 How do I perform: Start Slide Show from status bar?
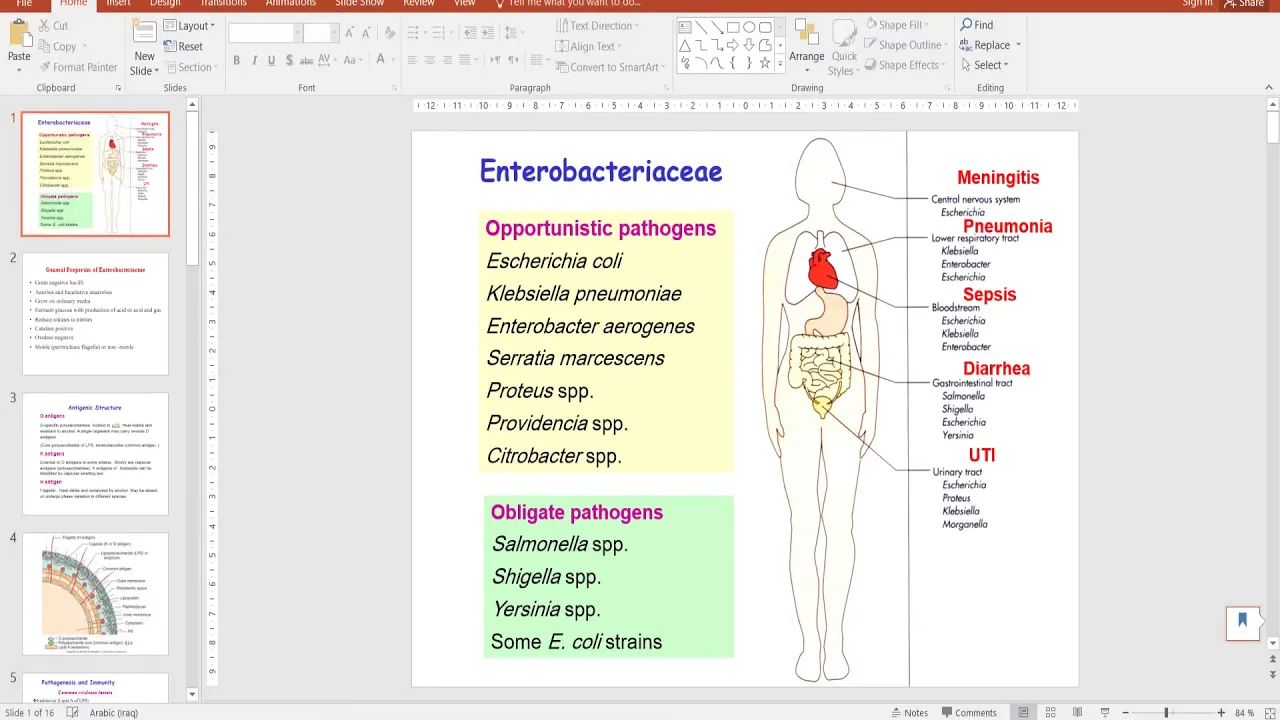(x=1104, y=712)
